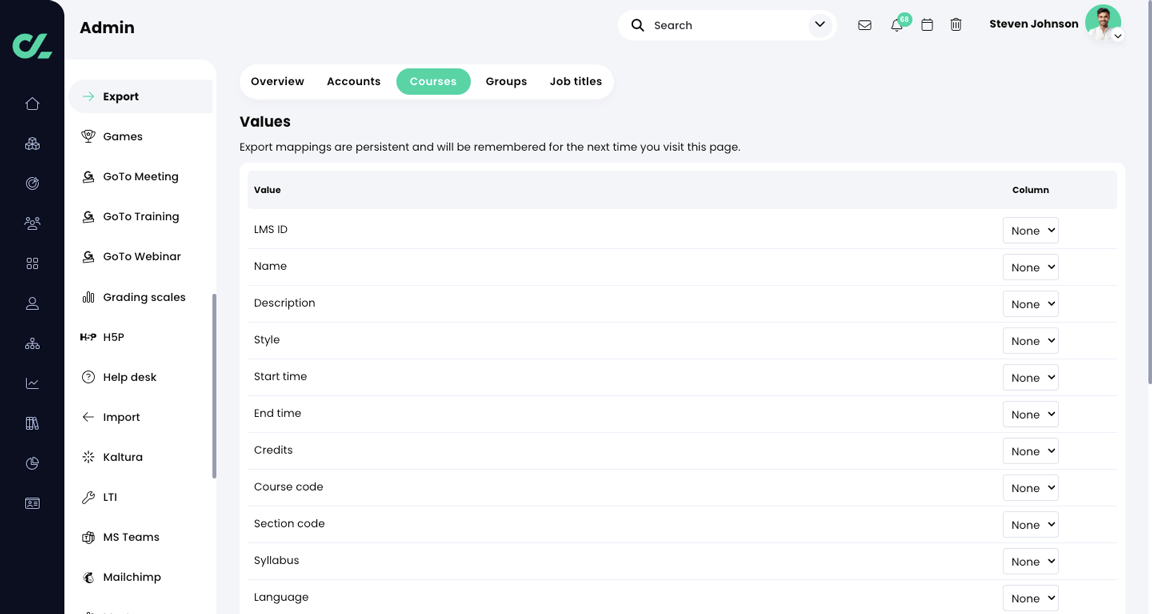
Task: Switch to the Job titles tab
Action: (x=575, y=81)
